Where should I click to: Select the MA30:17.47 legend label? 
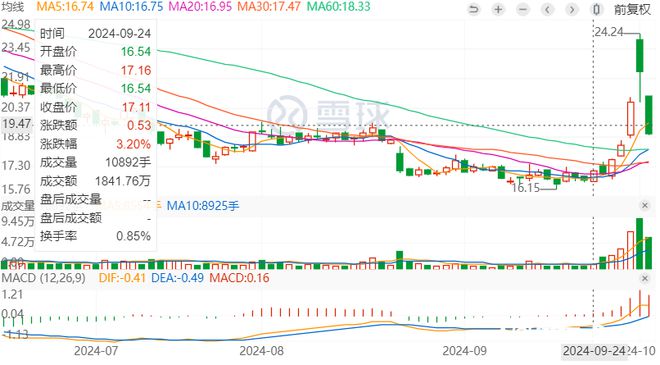click(269, 6)
